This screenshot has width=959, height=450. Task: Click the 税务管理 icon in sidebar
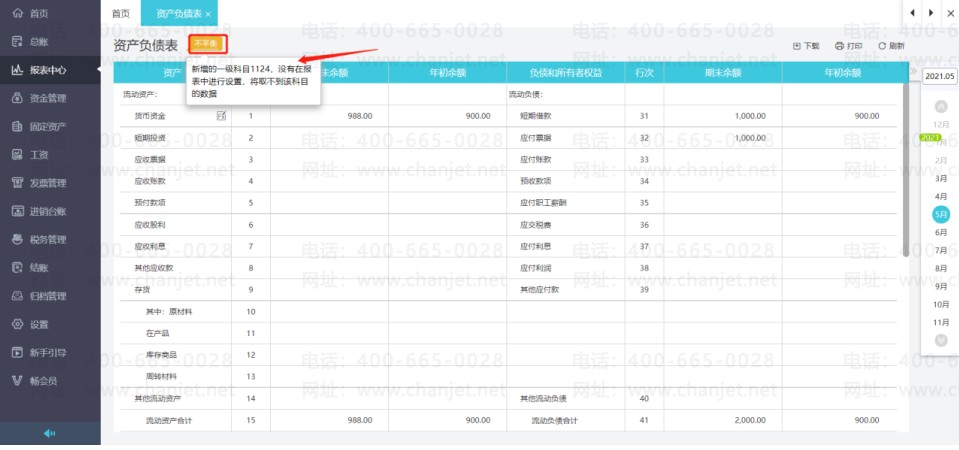click(x=18, y=240)
